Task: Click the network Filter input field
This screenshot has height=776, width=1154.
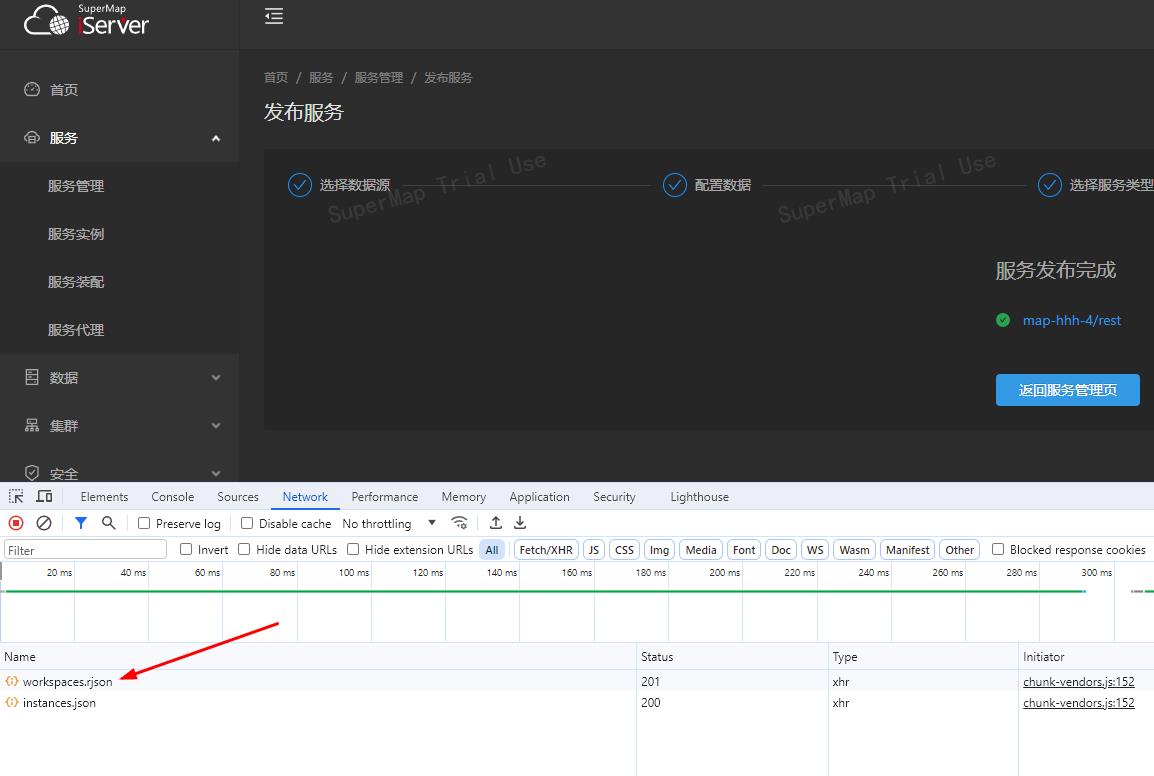Action: pyautogui.click(x=85, y=550)
